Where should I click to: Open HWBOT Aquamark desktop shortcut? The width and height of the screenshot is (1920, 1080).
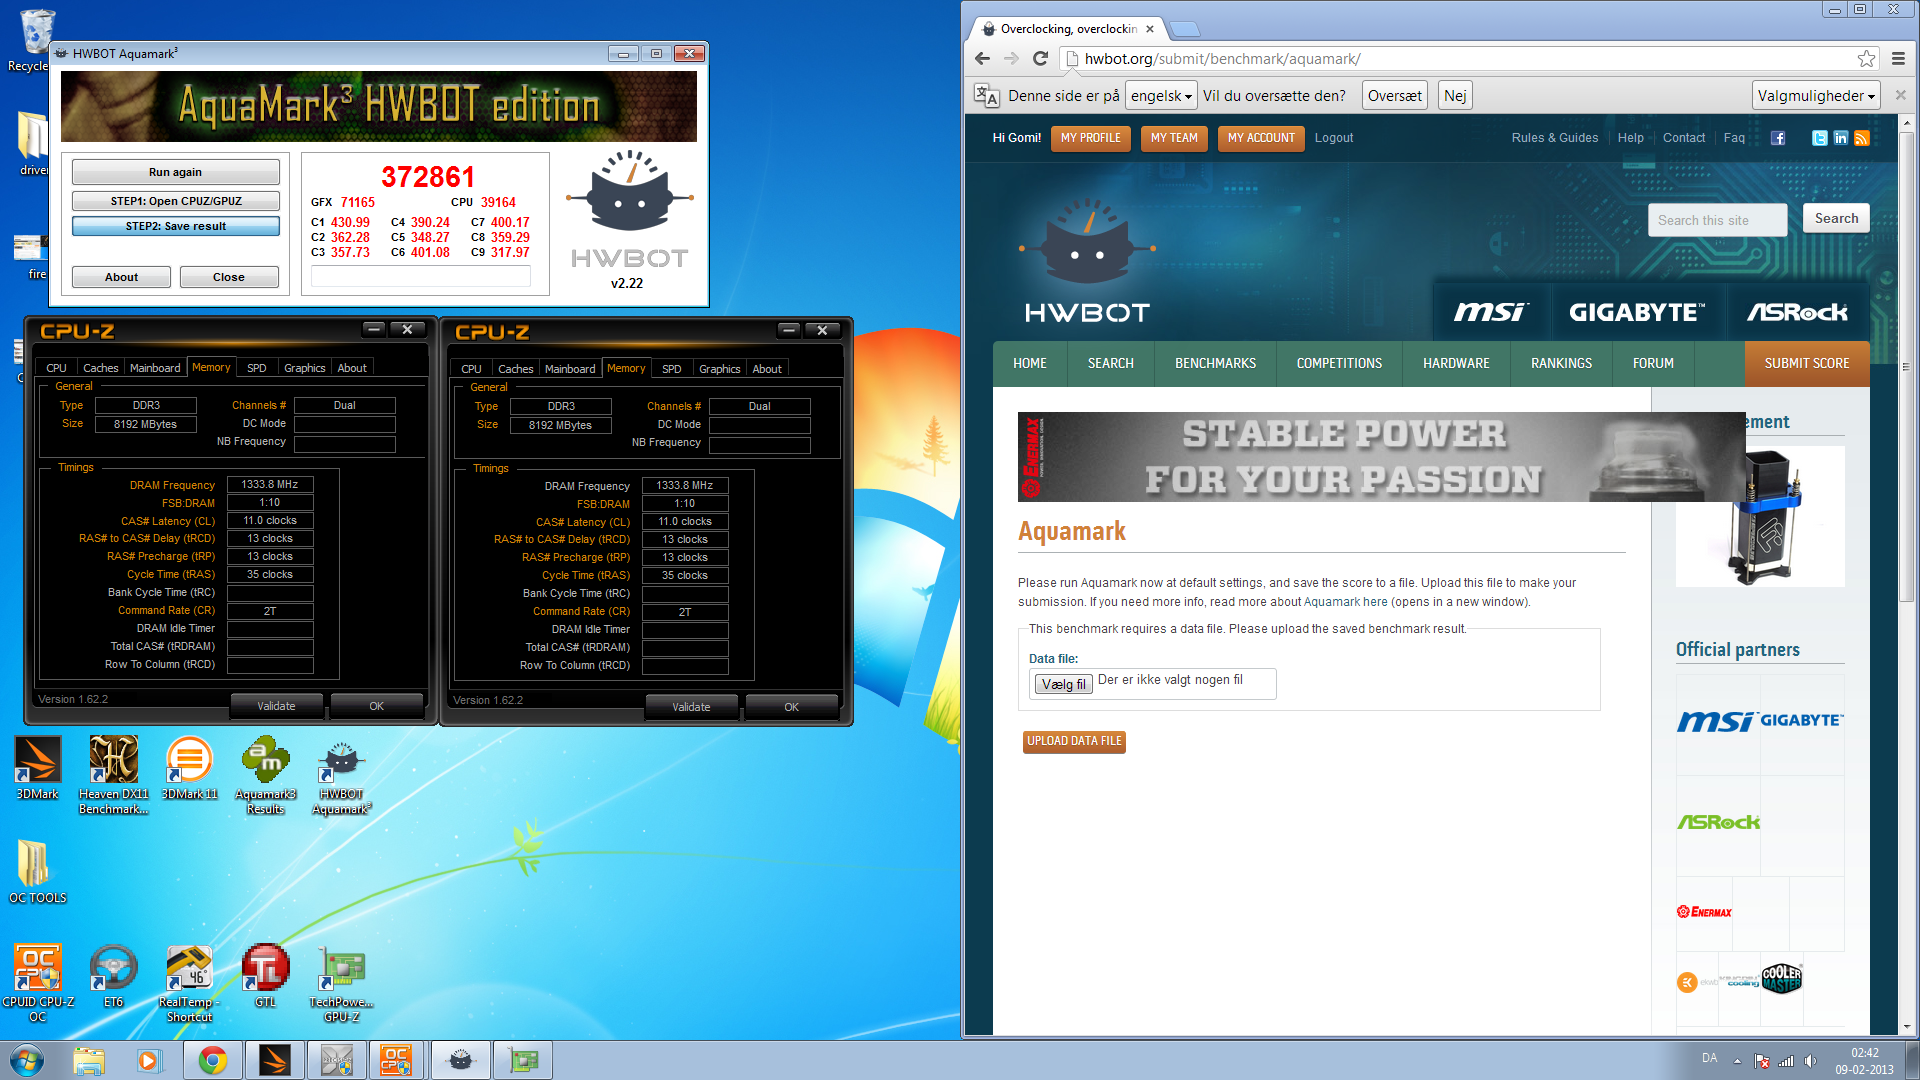[x=341, y=775]
